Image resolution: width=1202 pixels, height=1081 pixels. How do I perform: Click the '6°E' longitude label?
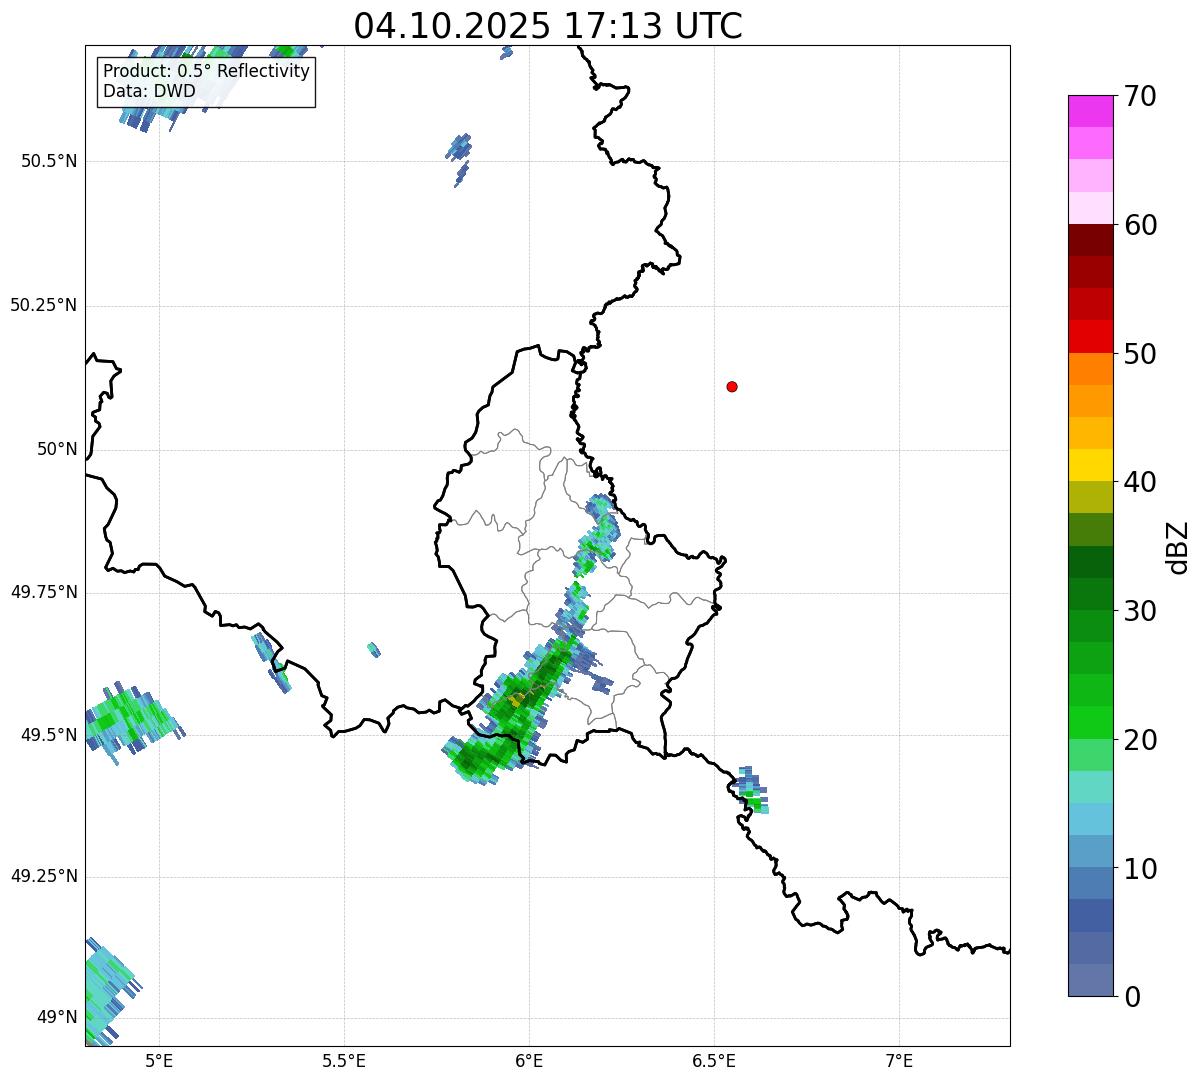click(529, 1060)
